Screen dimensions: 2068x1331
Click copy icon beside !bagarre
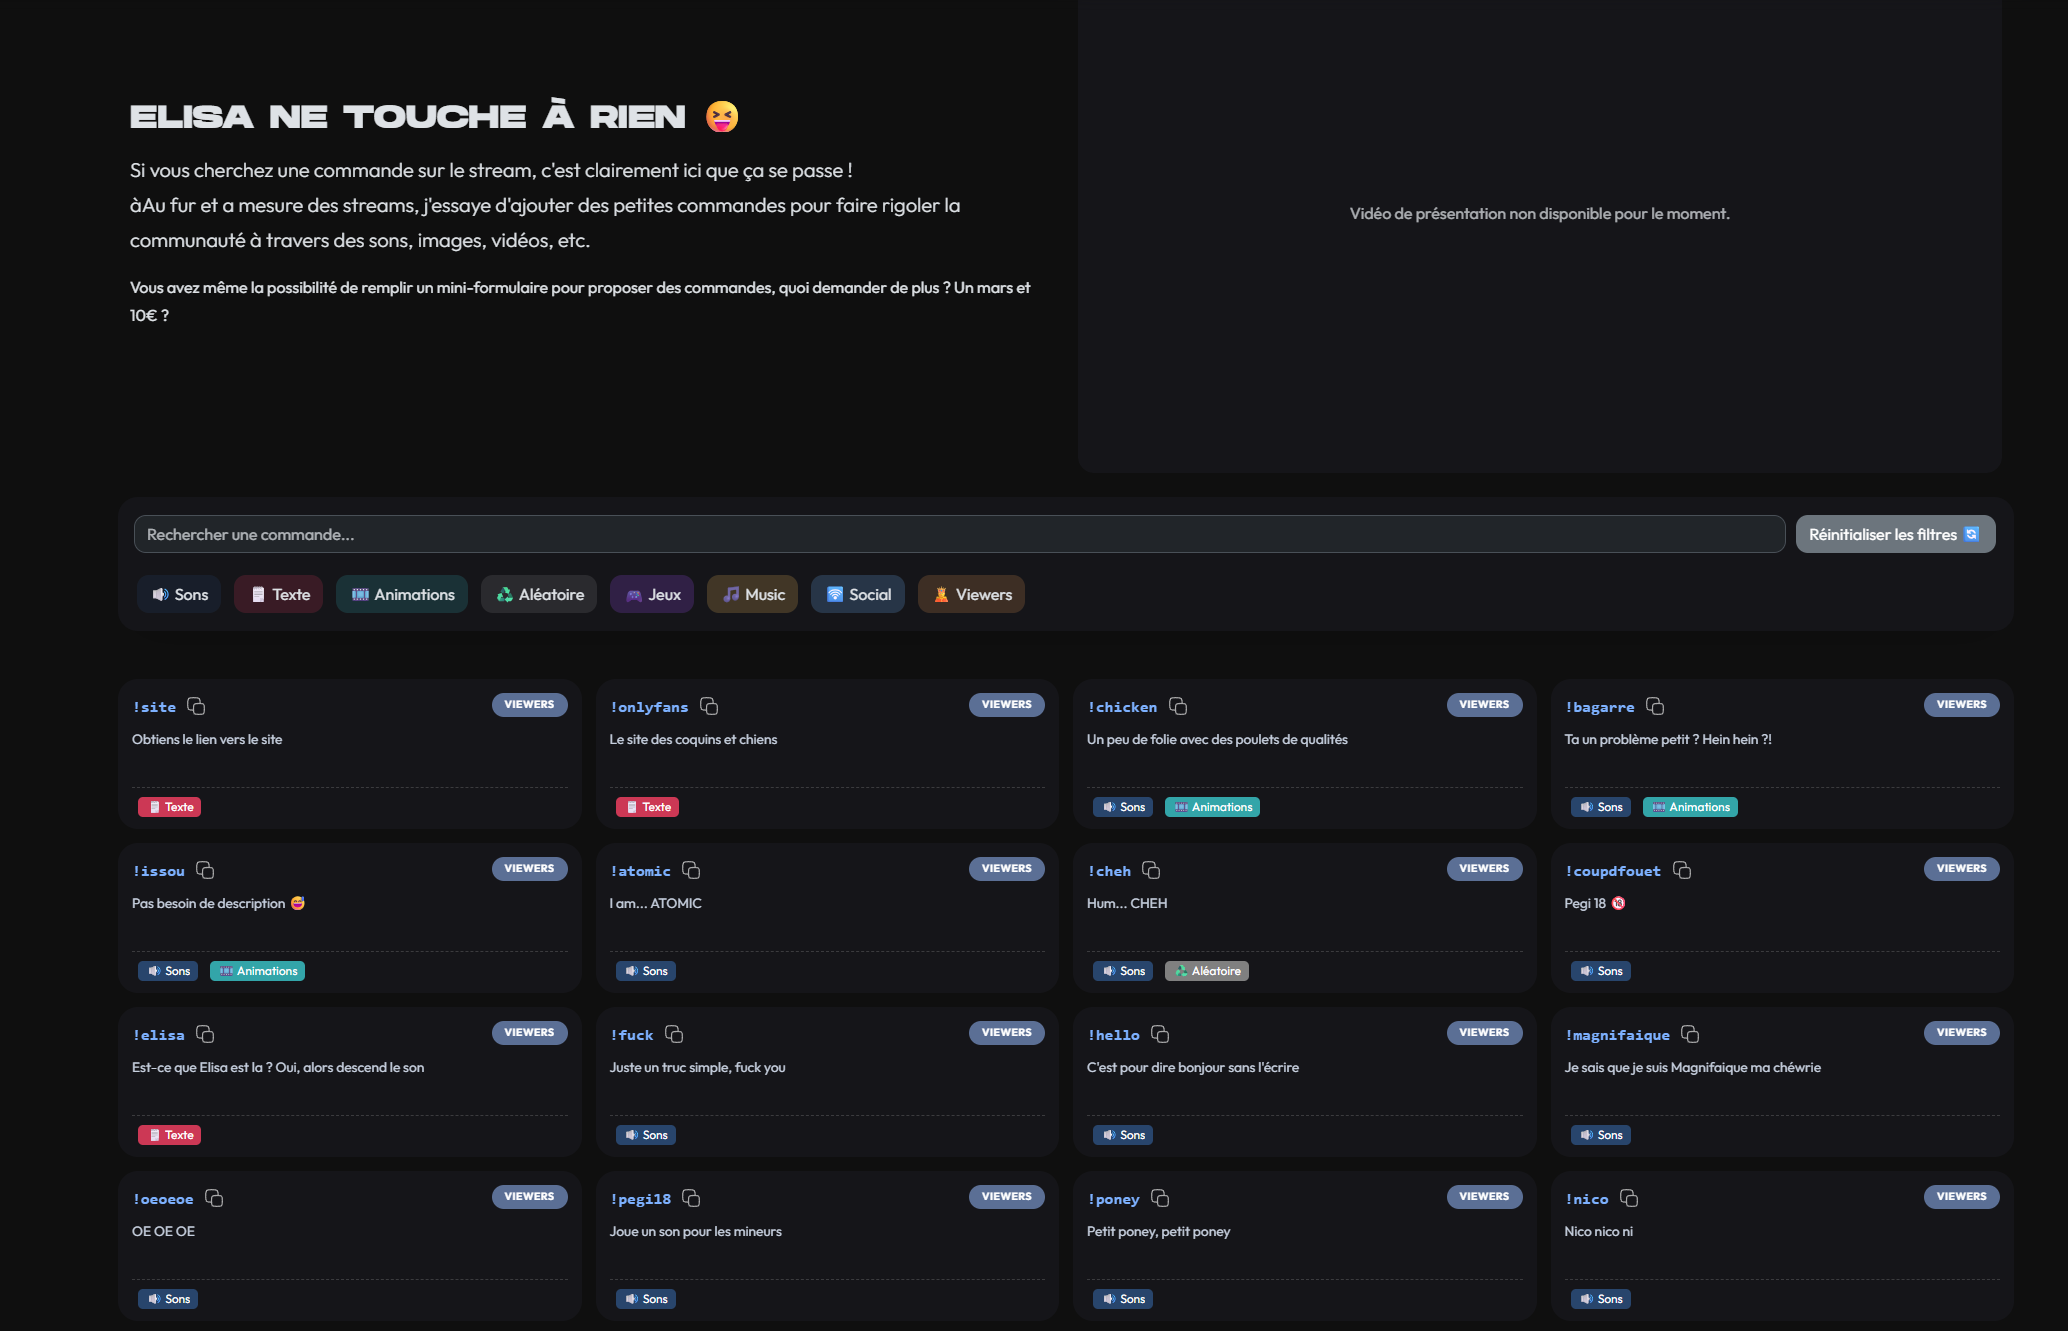pyautogui.click(x=1655, y=706)
